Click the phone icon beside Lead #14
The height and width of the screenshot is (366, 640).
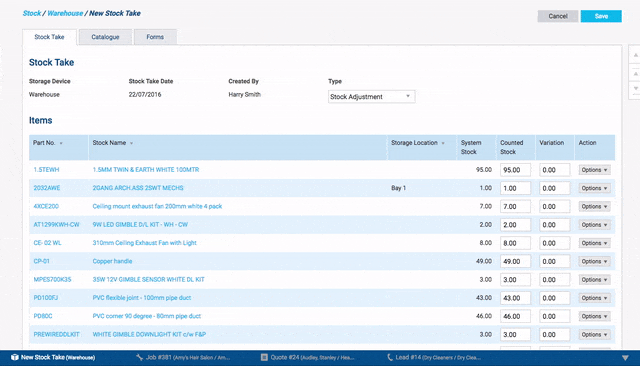(x=389, y=357)
